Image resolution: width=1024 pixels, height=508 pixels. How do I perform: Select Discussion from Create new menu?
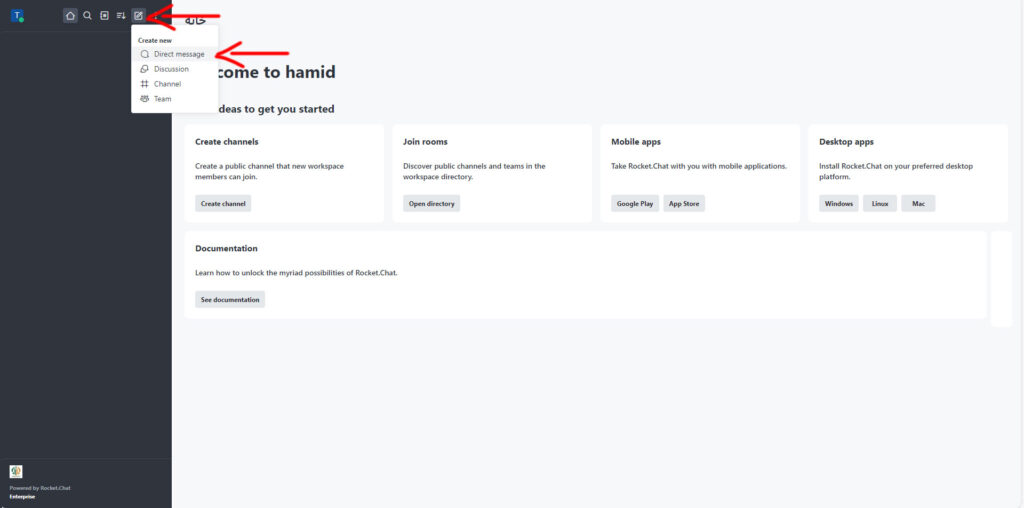click(171, 69)
